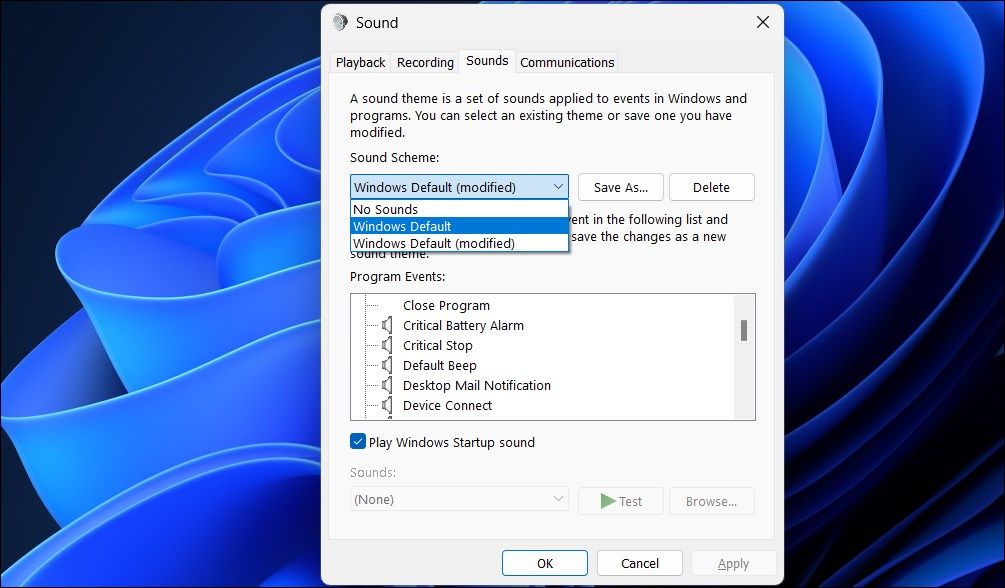Select the Close Program event

point(447,305)
